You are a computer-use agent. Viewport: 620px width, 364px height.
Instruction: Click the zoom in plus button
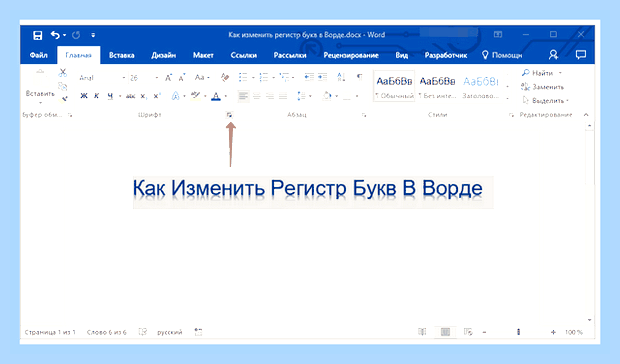pos(553,332)
